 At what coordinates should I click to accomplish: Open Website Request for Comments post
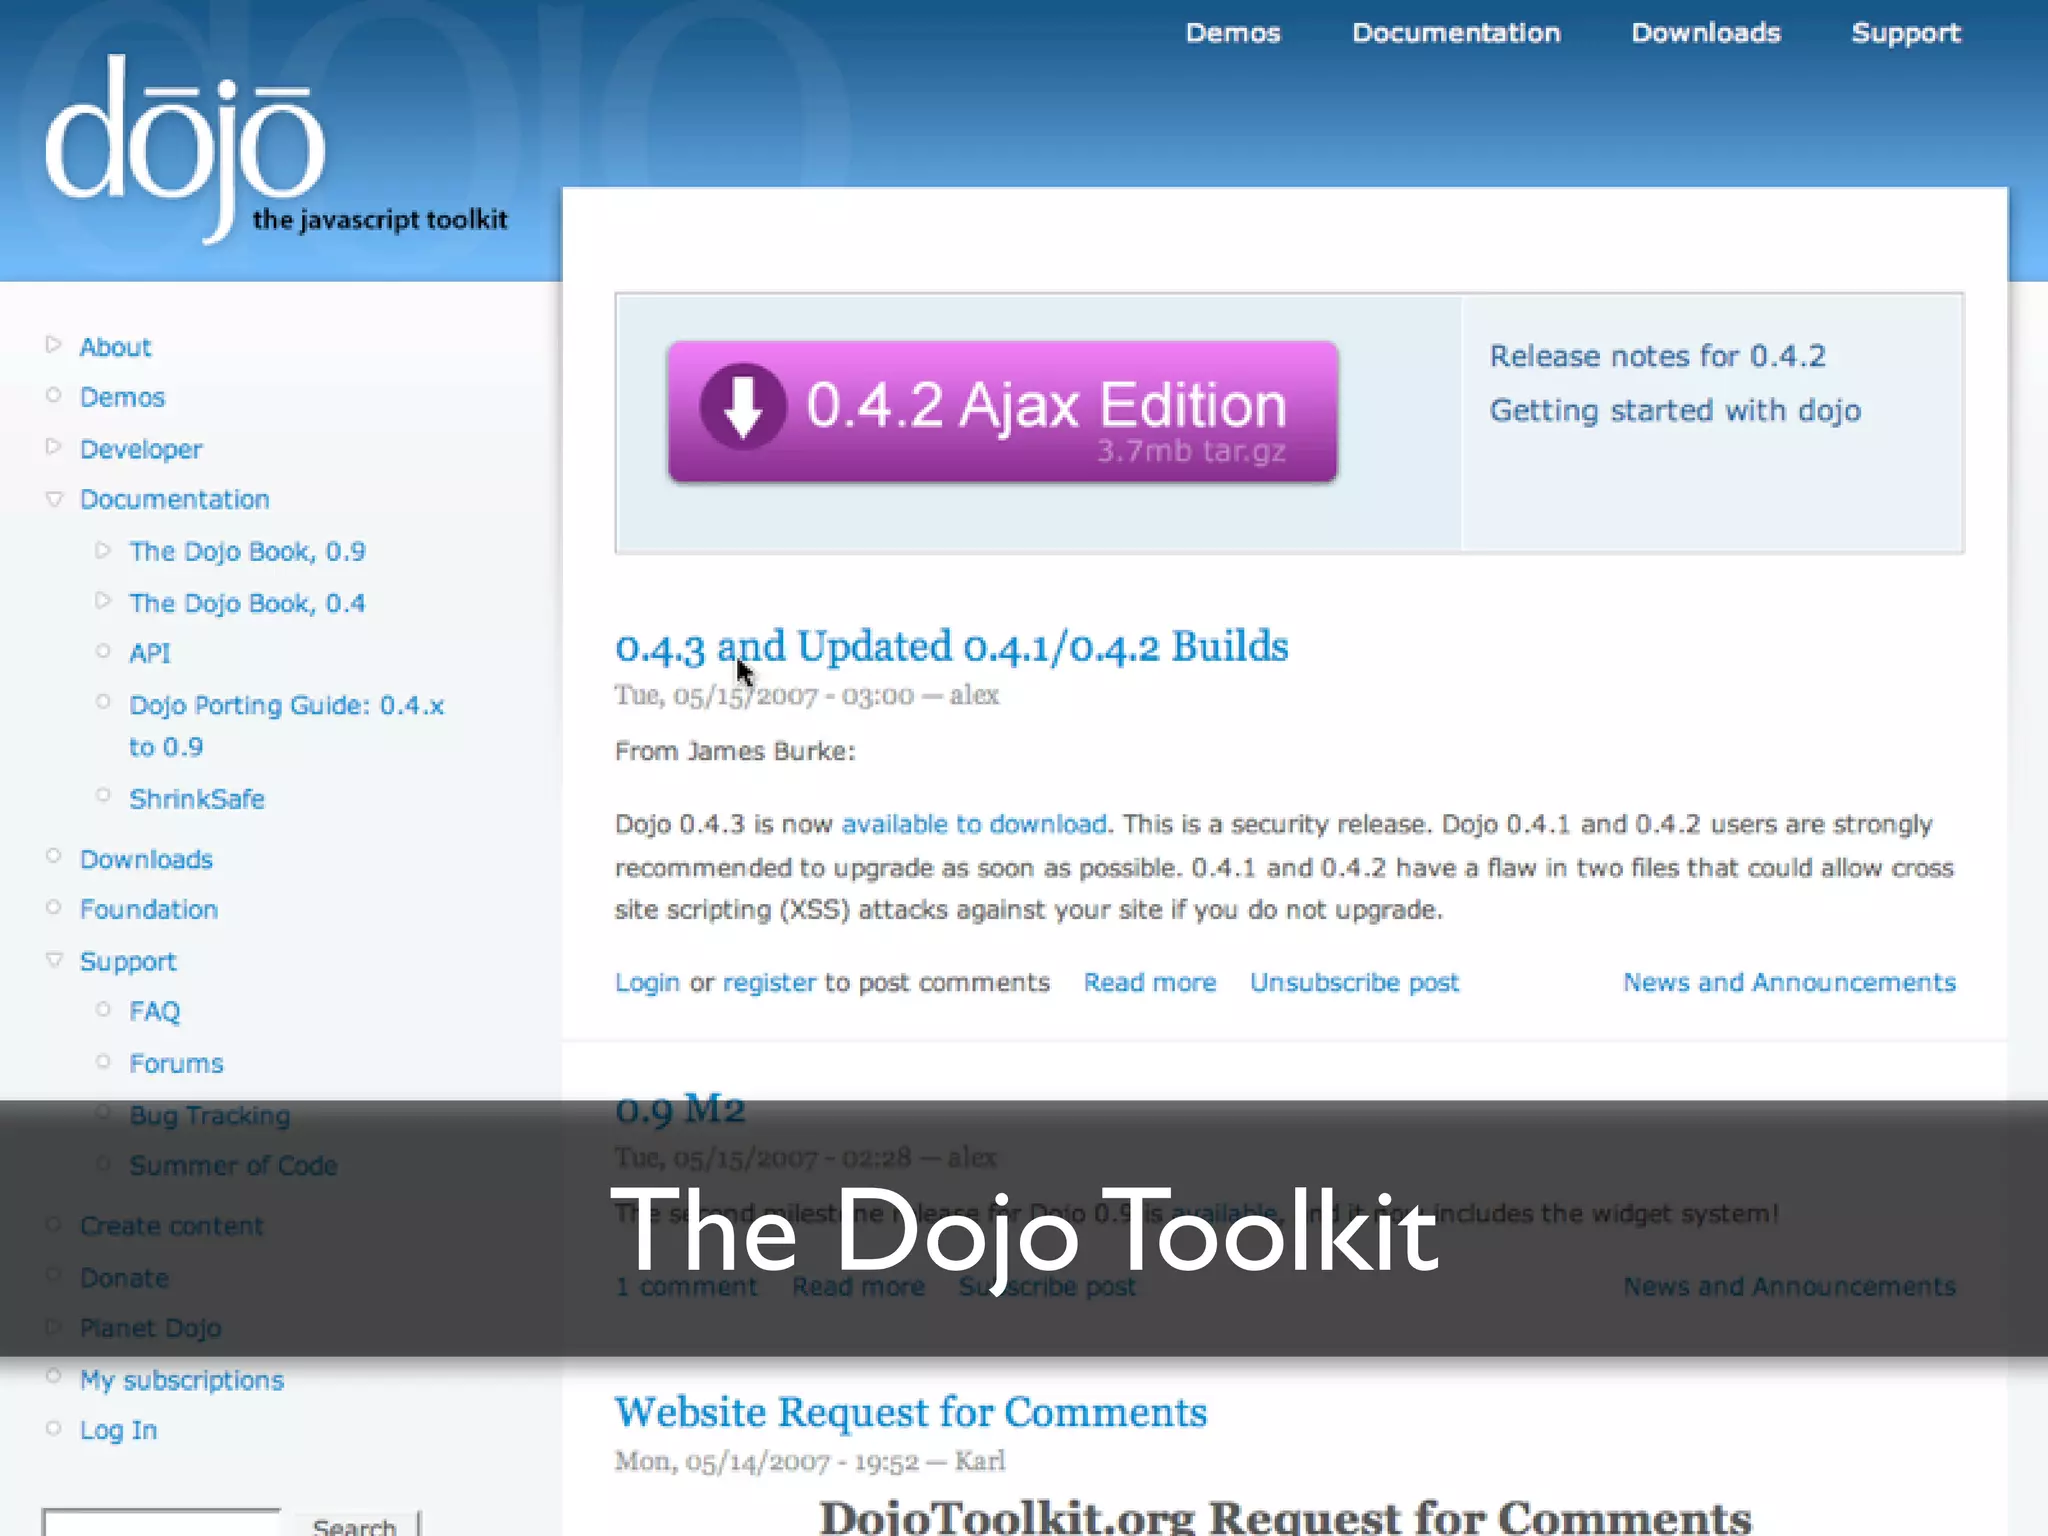point(910,1413)
